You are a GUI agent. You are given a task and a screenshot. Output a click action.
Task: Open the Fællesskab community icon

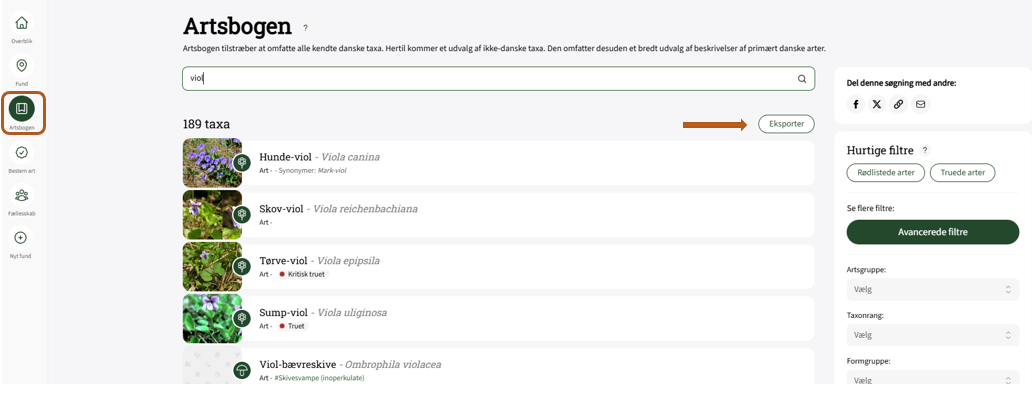pos(21,195)
